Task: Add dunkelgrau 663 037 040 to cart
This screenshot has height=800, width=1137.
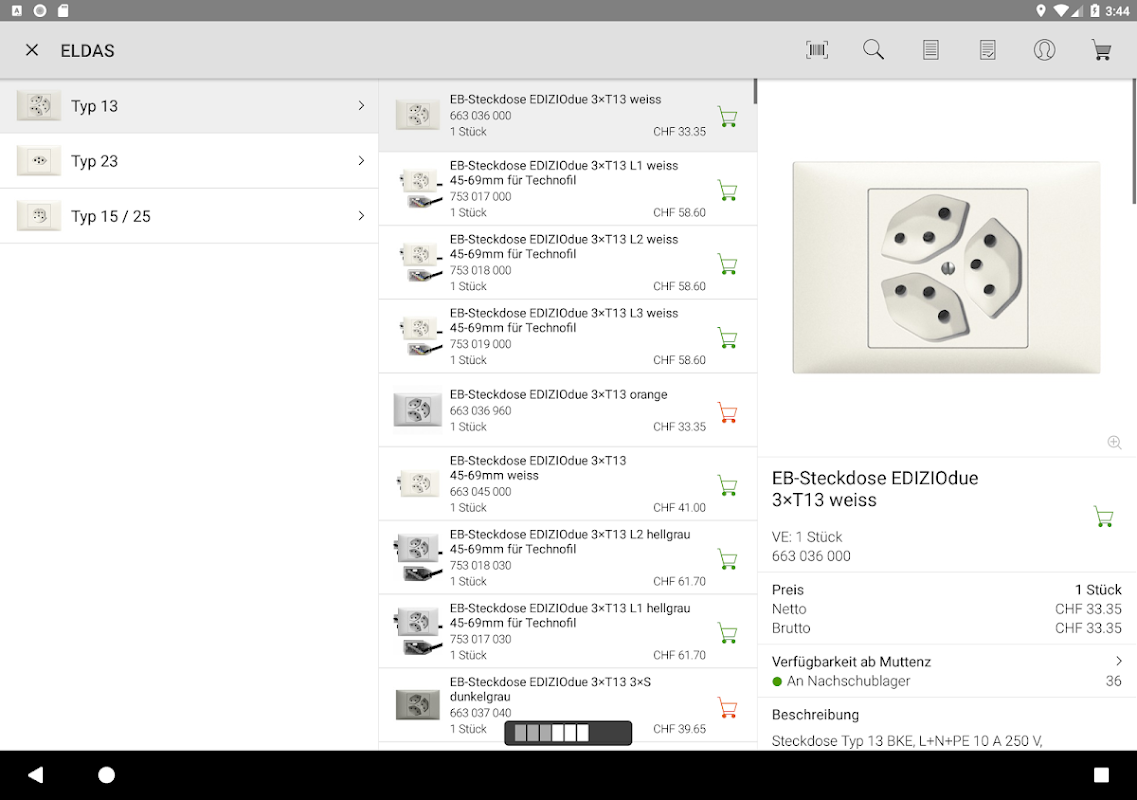Action: pos(727,707)
